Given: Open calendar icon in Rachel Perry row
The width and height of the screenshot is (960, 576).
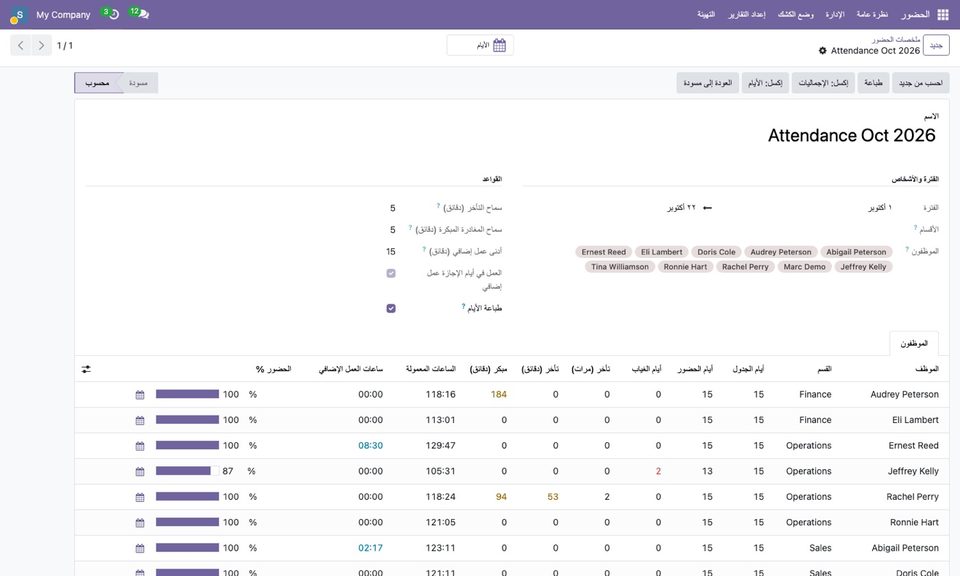Looking at the screenshot, I should 140,497.
